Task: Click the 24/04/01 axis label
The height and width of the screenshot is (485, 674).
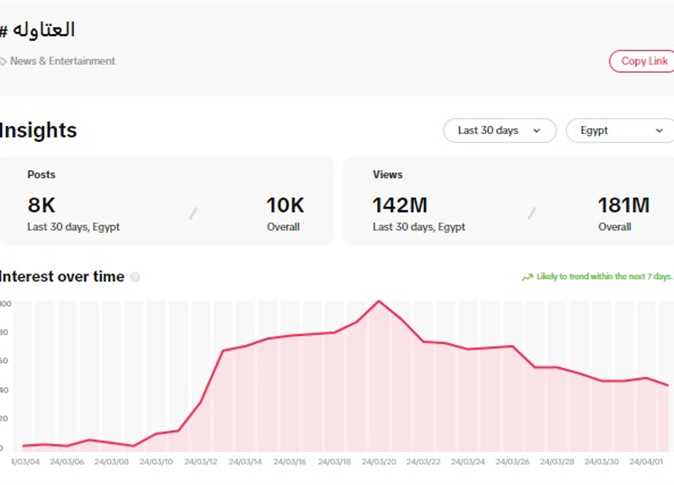Action: pos(647,462)
